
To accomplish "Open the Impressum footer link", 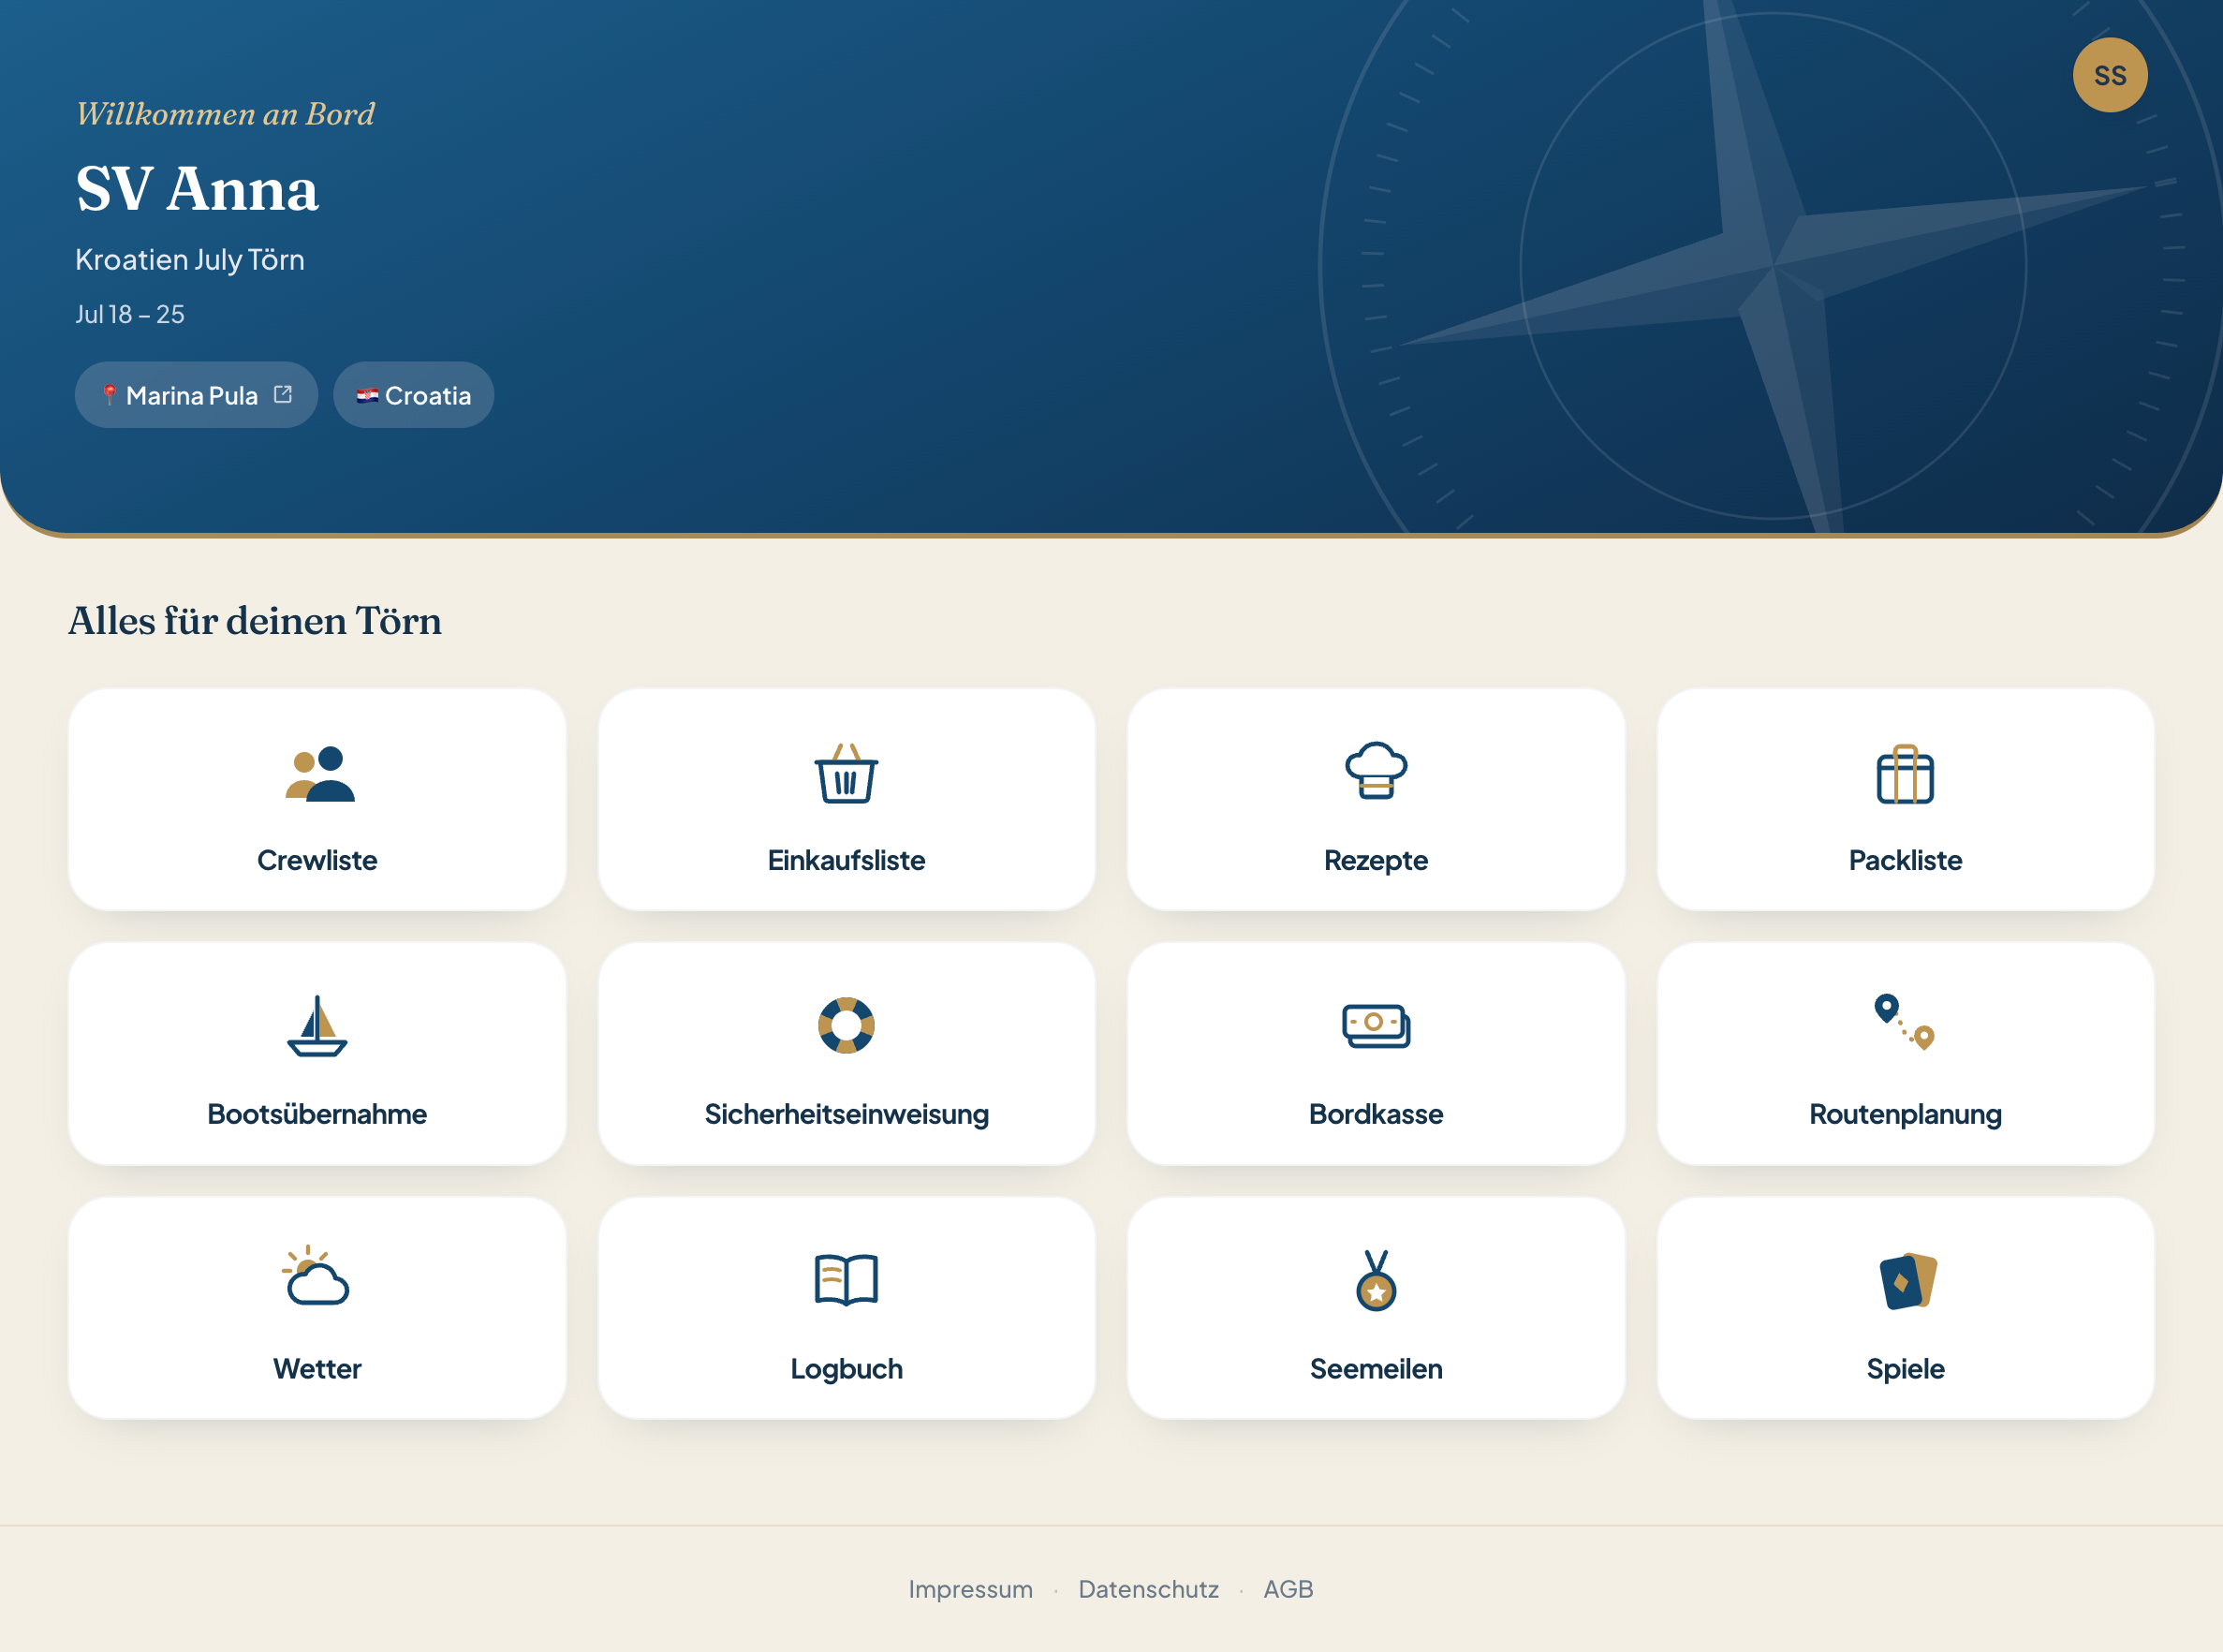I will 970,1589.
